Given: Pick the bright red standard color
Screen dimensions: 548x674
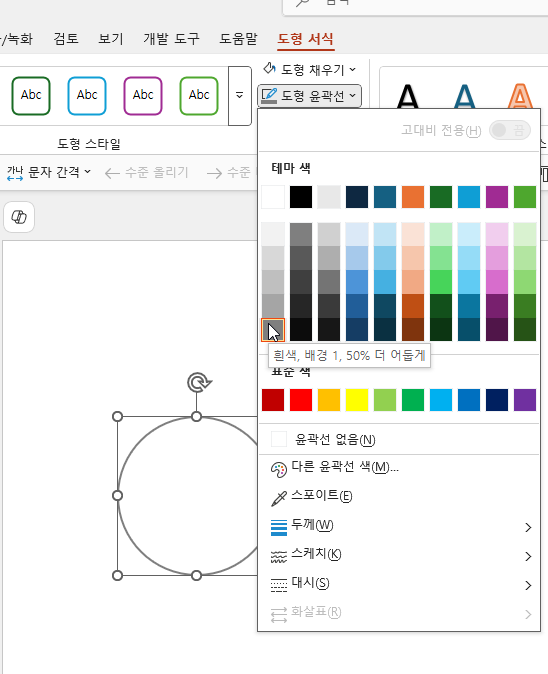Looking at the screenshot, I should coord(301,400).
